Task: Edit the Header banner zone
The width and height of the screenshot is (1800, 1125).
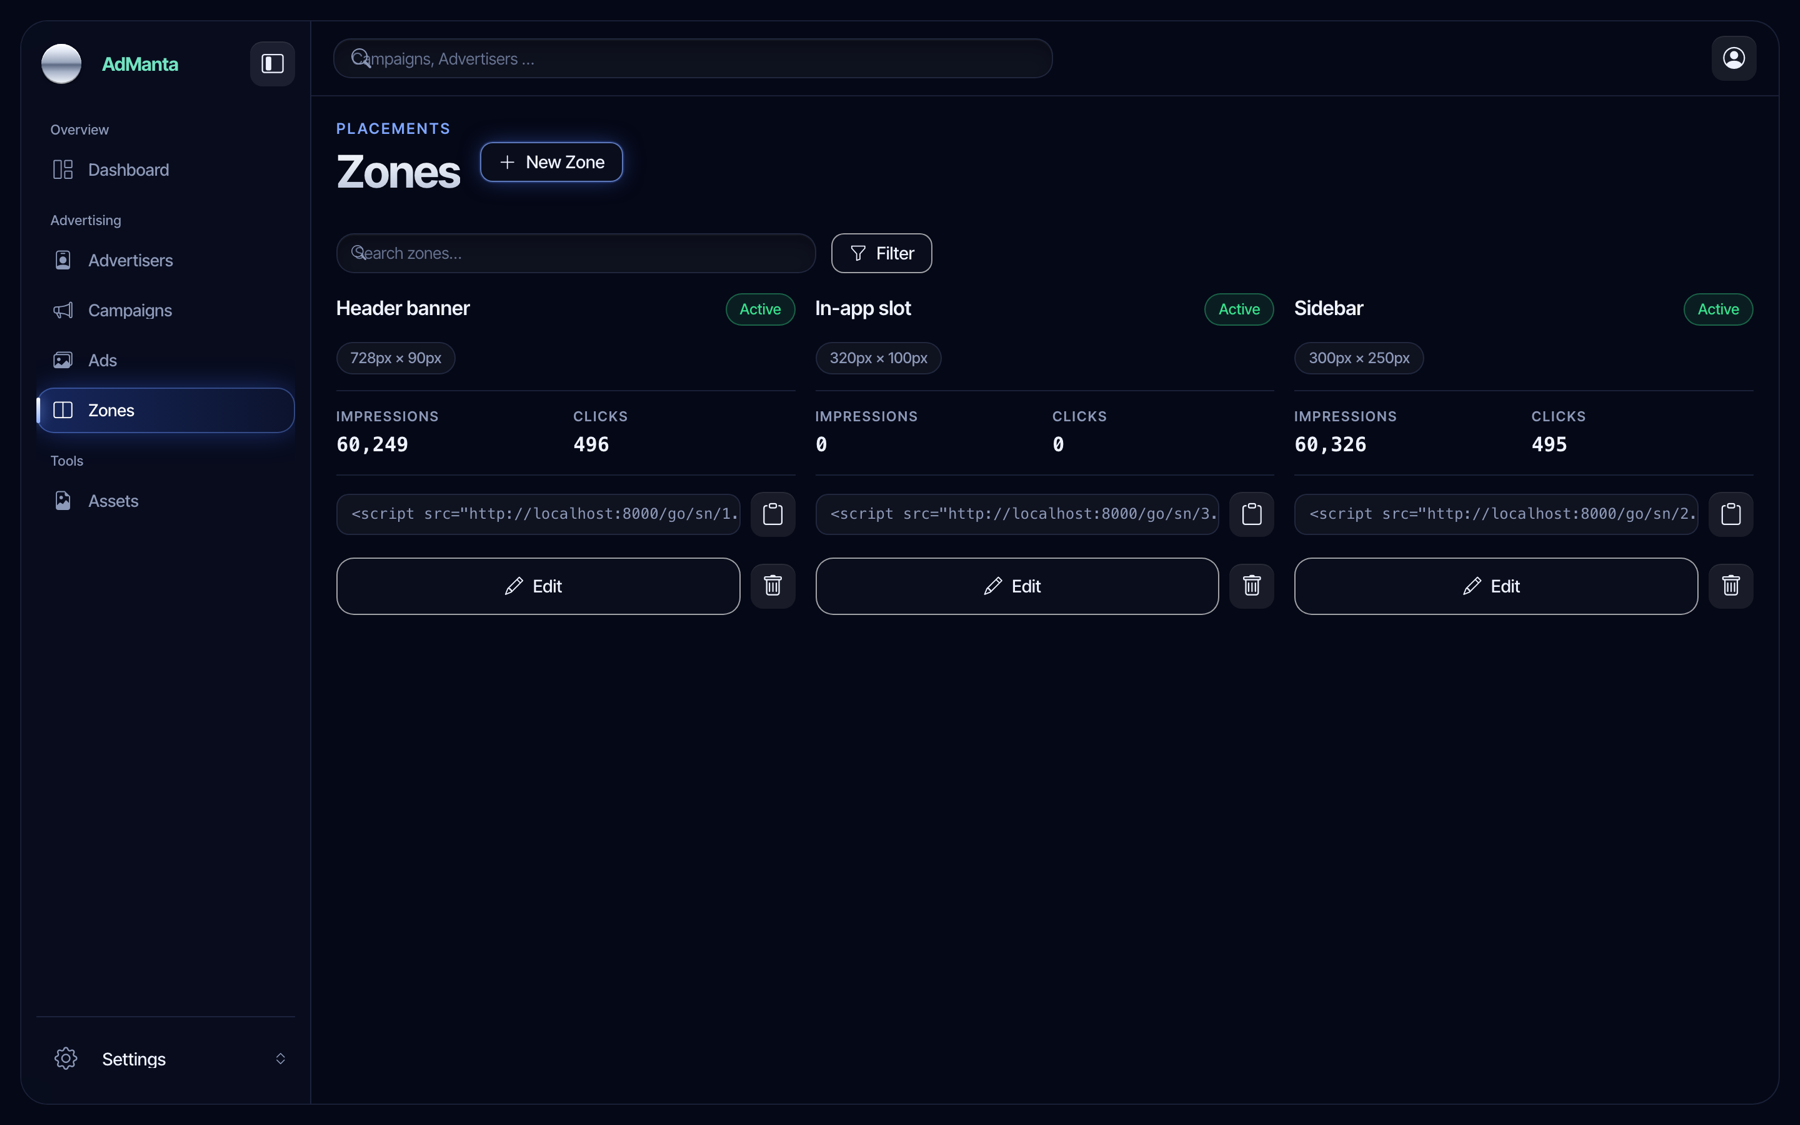Action: (538, 586)
